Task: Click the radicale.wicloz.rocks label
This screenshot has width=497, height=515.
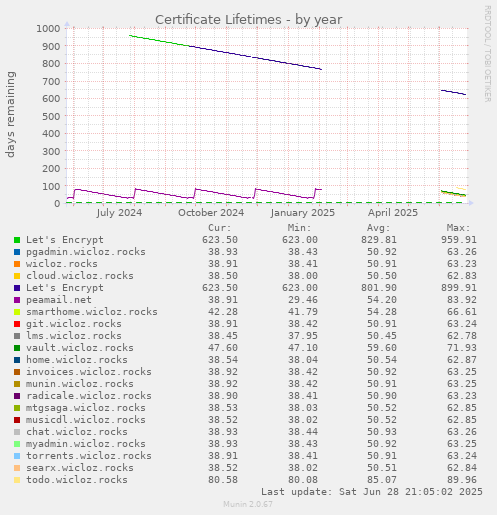Action: click(89, 396)
